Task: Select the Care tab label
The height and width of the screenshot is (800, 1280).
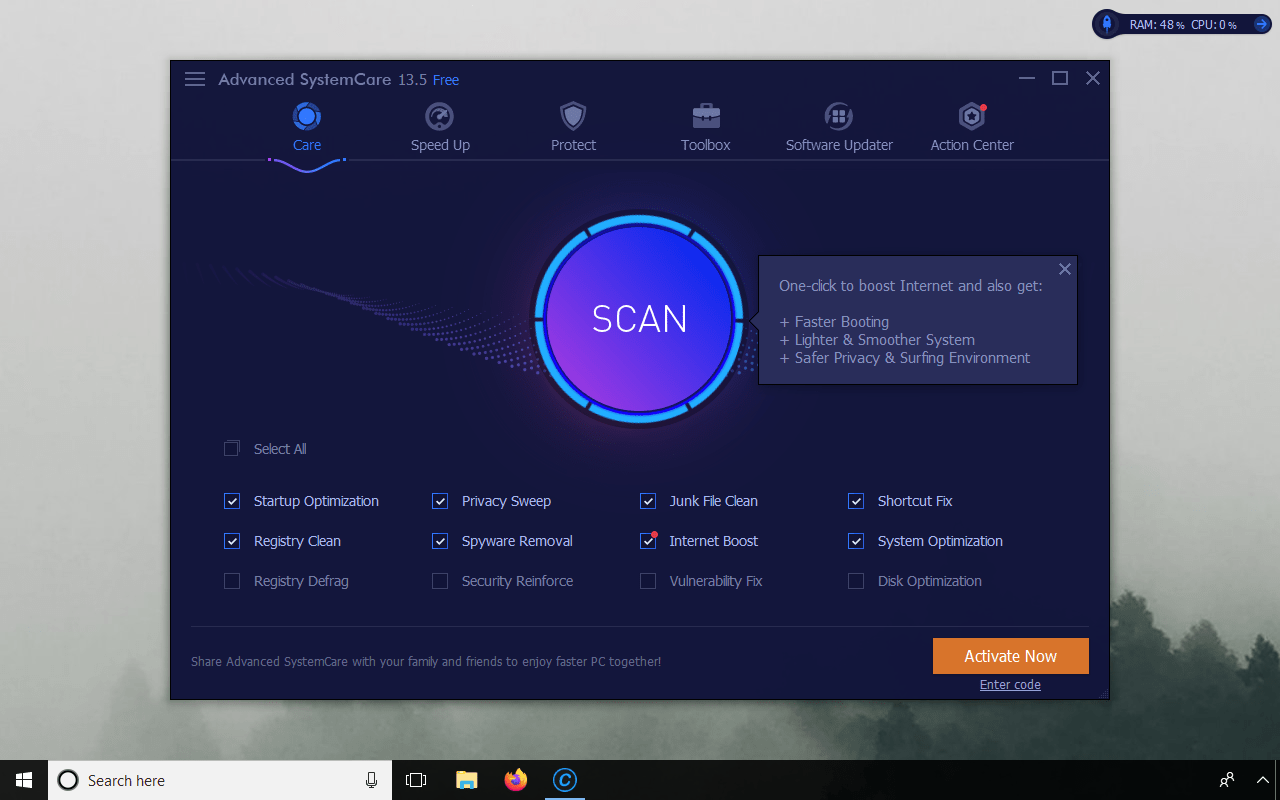Action: pos(307,145)
